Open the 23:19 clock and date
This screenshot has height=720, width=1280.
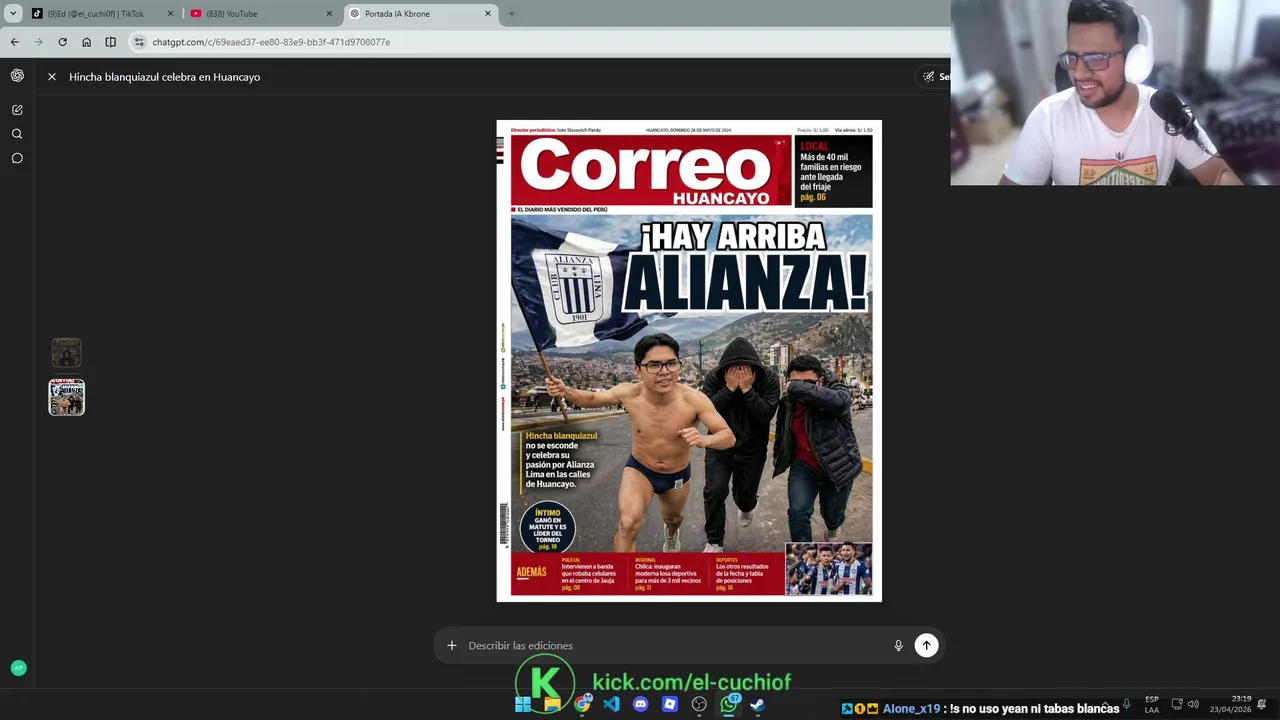1230,704
